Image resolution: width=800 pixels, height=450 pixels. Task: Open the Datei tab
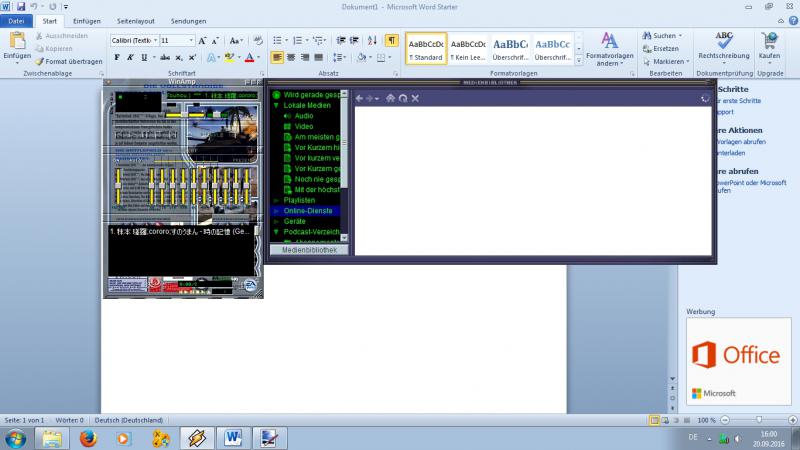16,21
